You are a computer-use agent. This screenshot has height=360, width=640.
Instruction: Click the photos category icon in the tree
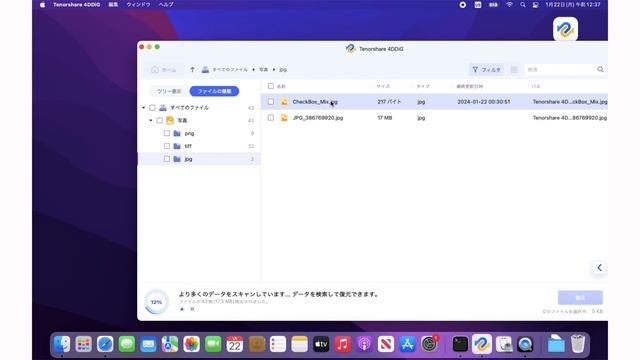(170, 120)
